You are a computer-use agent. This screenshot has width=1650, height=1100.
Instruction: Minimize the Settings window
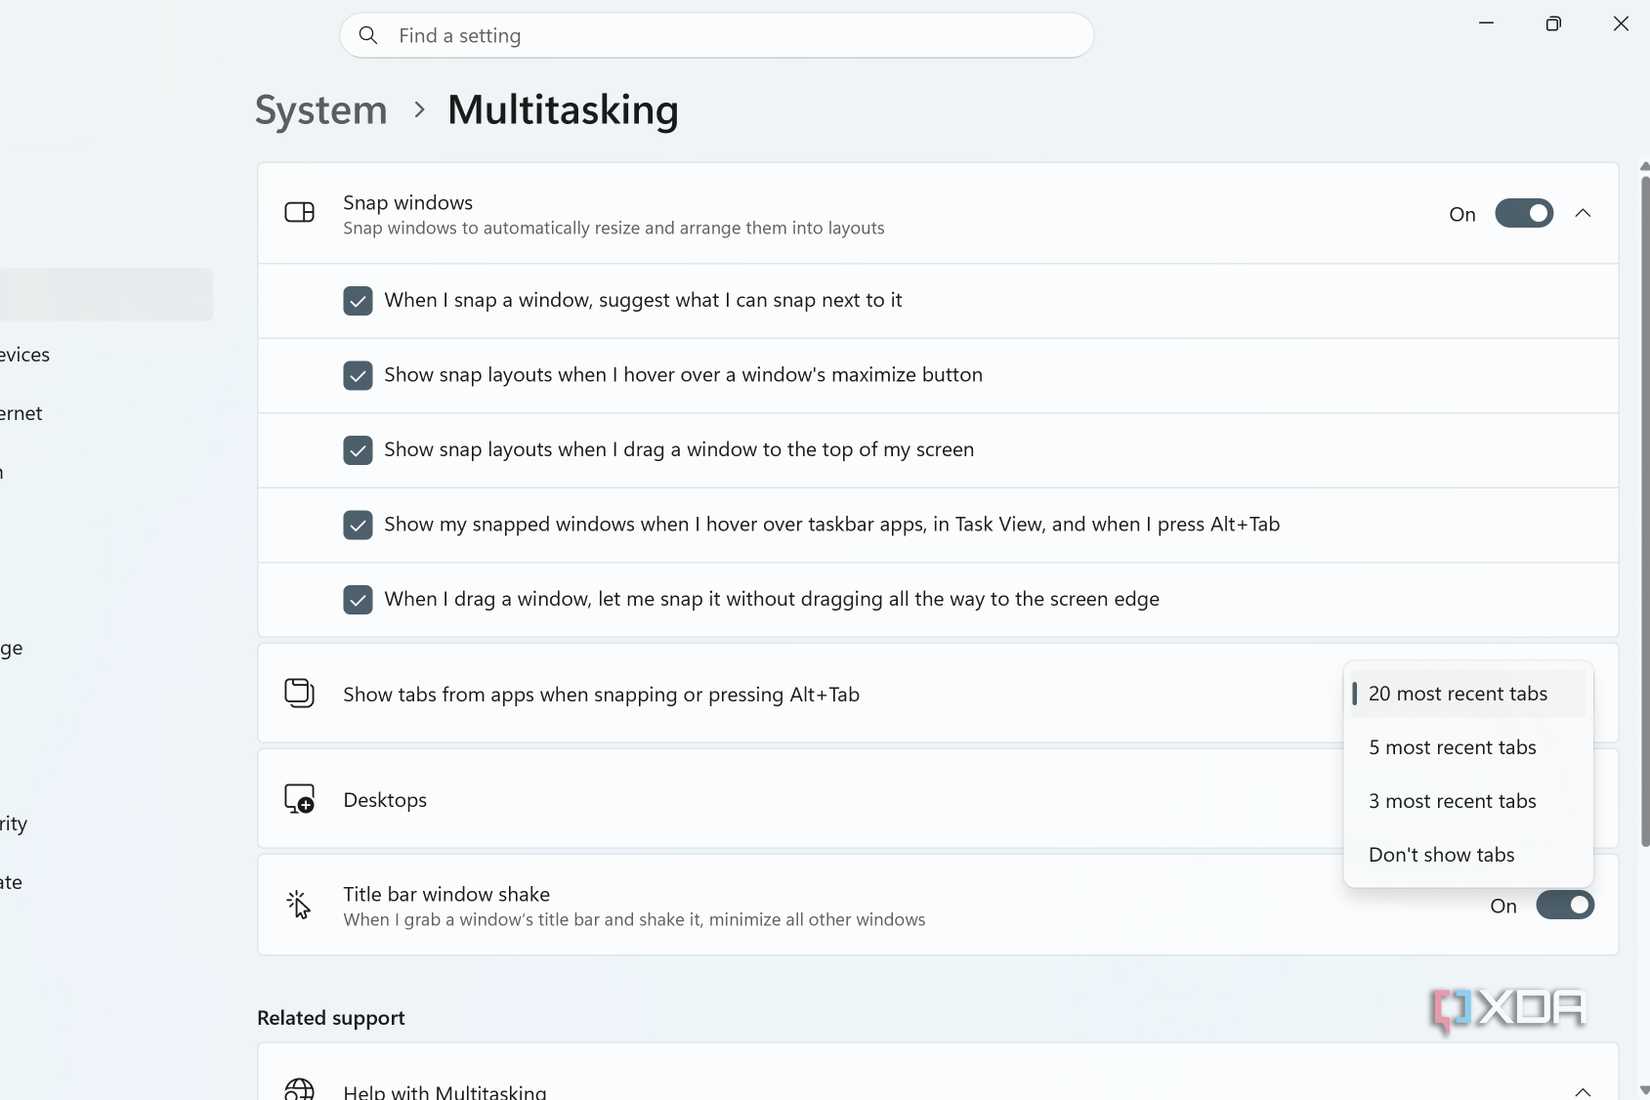coord(1486,23)
